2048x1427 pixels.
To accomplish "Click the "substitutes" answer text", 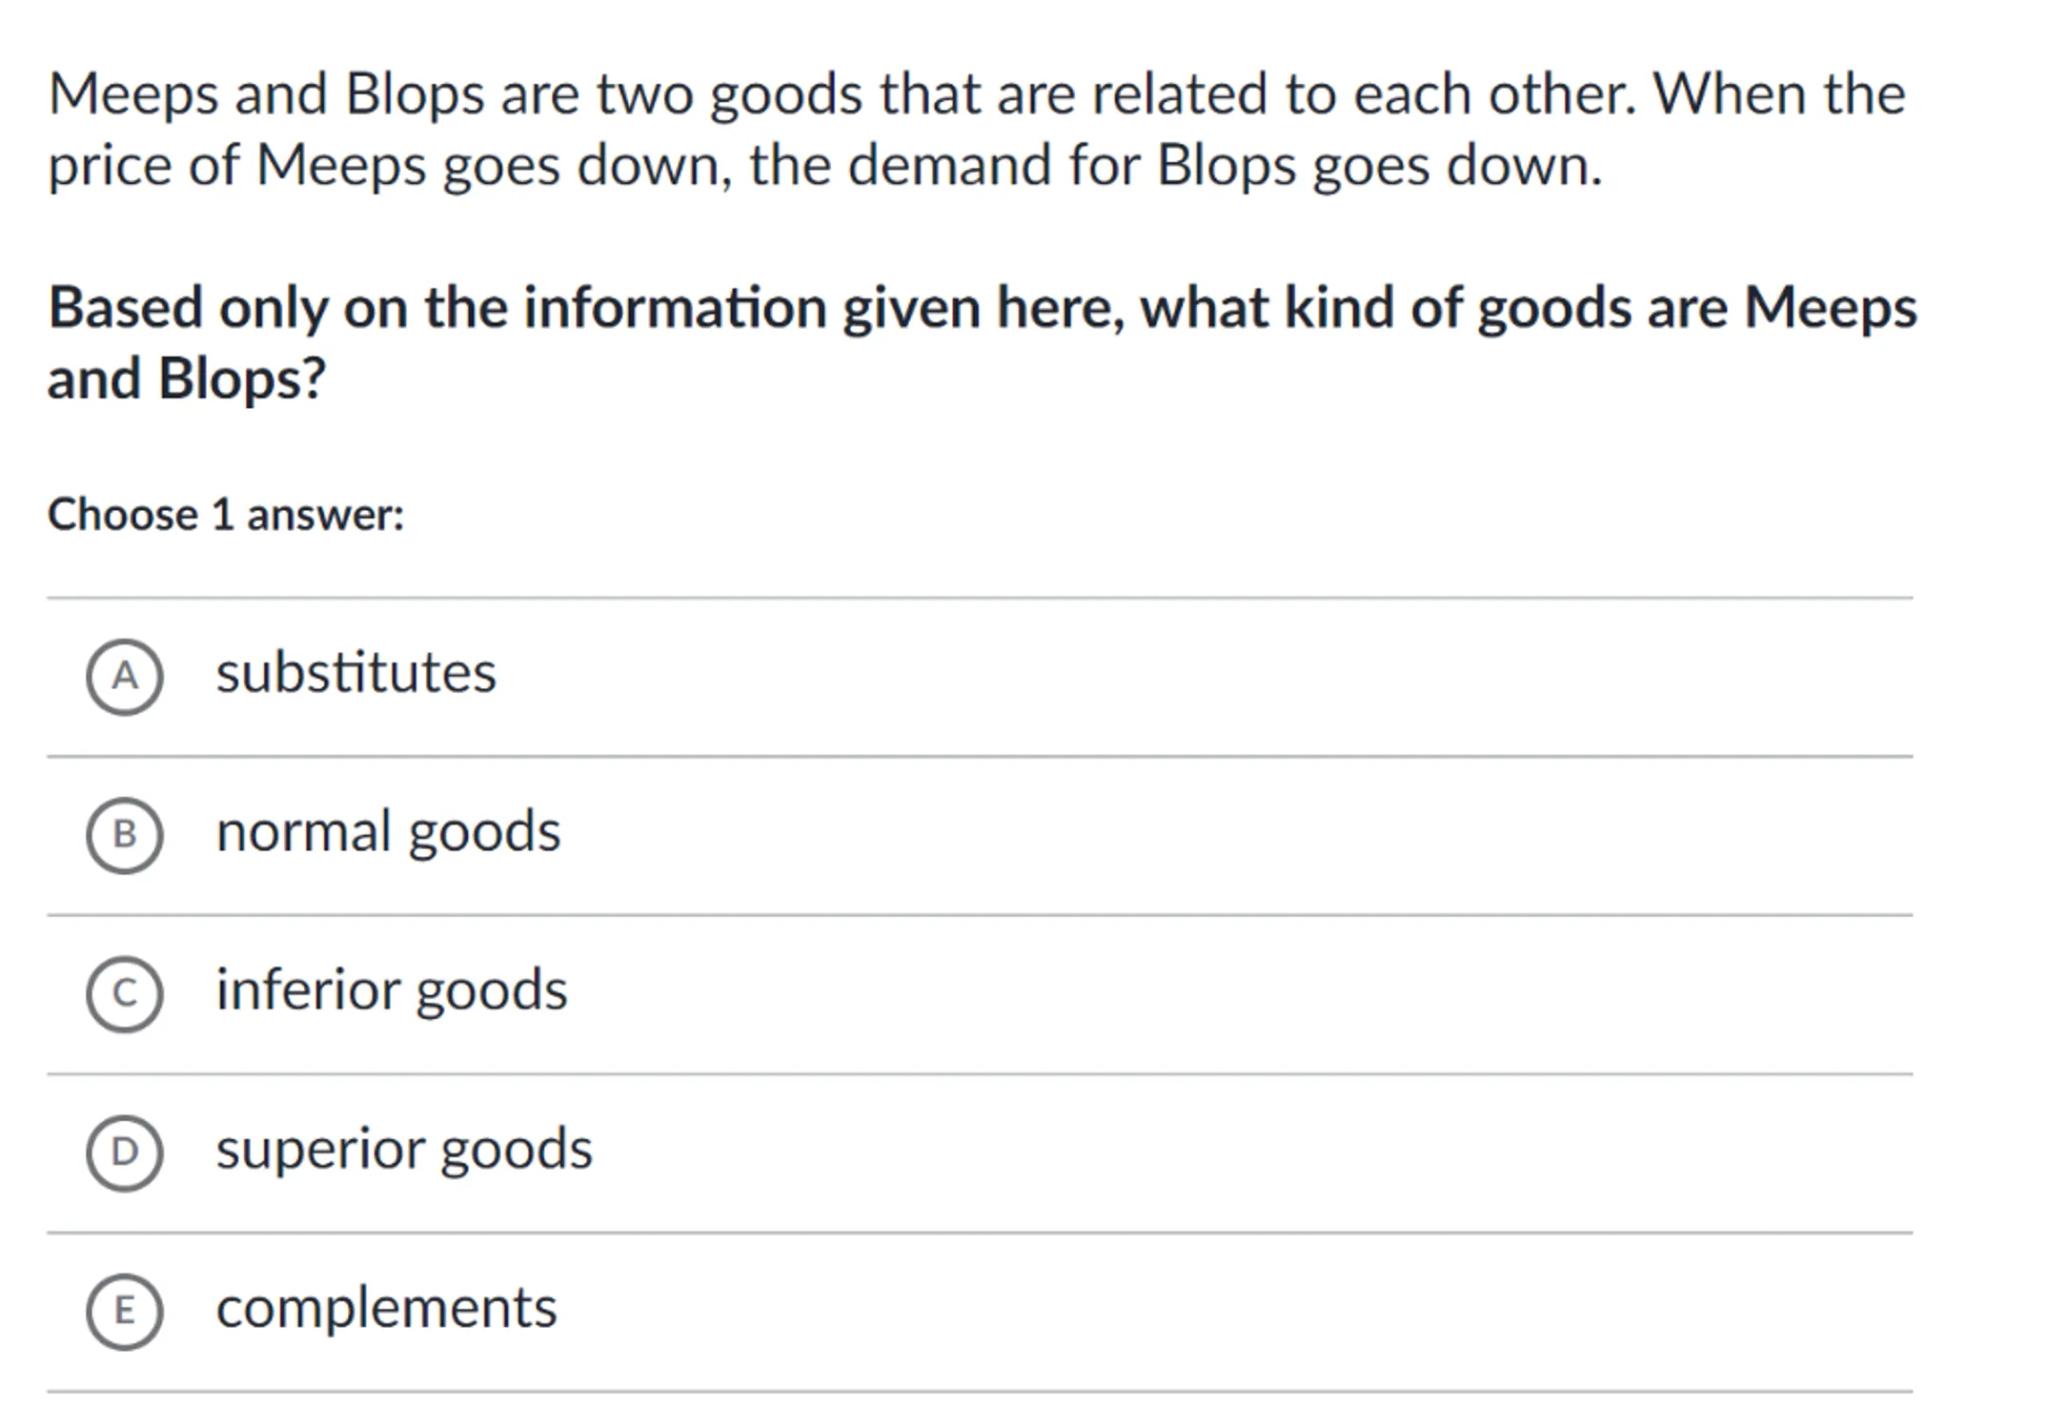I will point(356,673).
